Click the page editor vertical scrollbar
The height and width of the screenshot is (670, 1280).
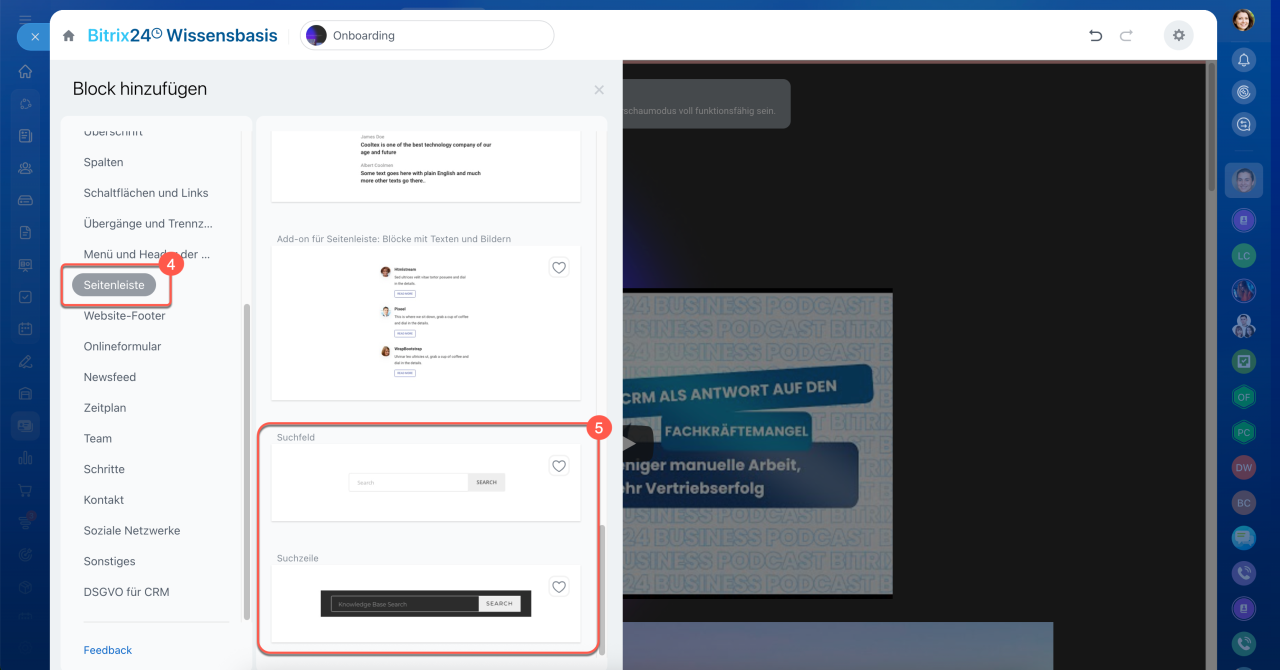[1212, 128]
